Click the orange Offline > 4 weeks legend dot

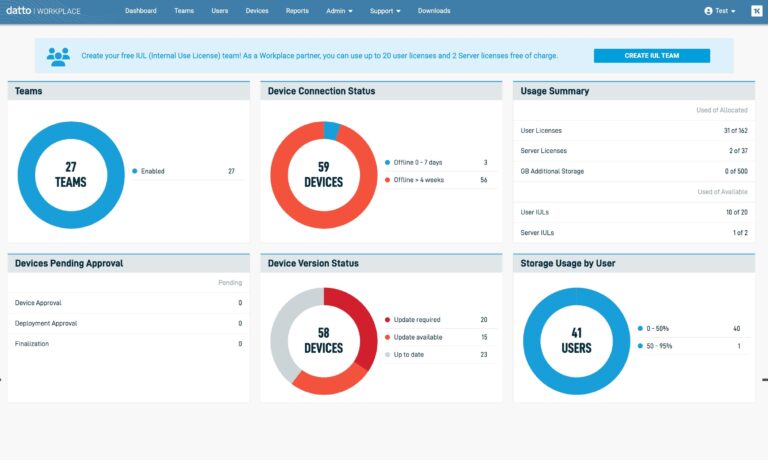coord(387,180)
